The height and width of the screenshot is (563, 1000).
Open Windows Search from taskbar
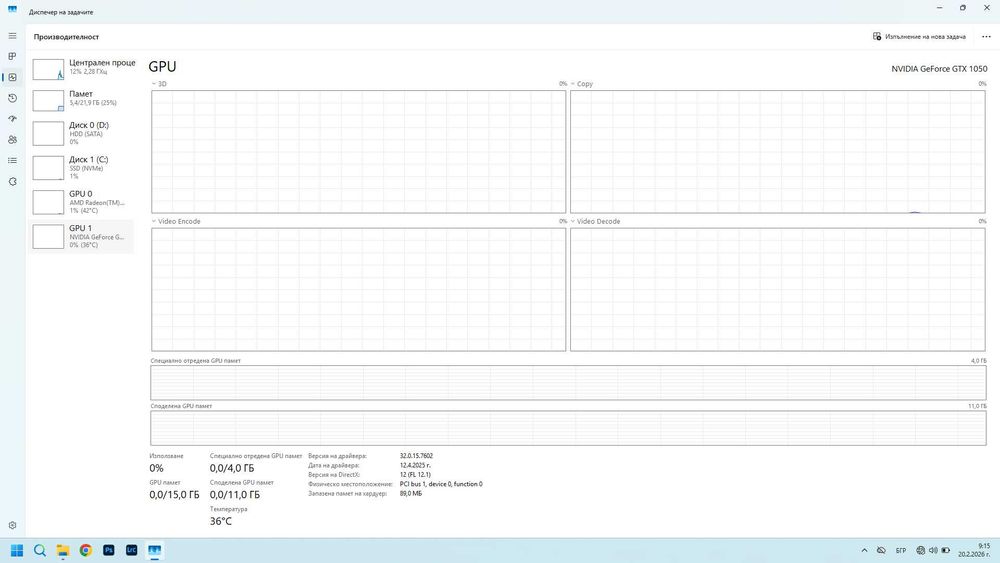coord(40,550)
